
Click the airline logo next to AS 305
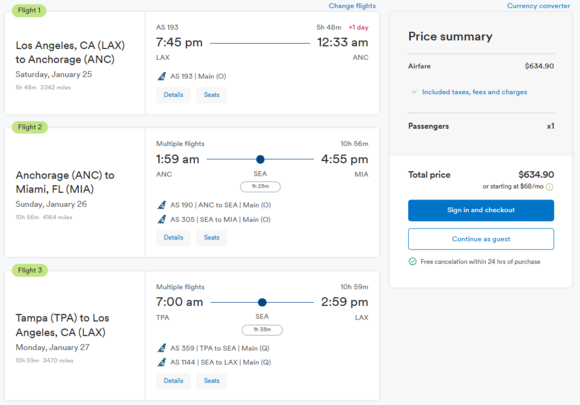(162, 219)
